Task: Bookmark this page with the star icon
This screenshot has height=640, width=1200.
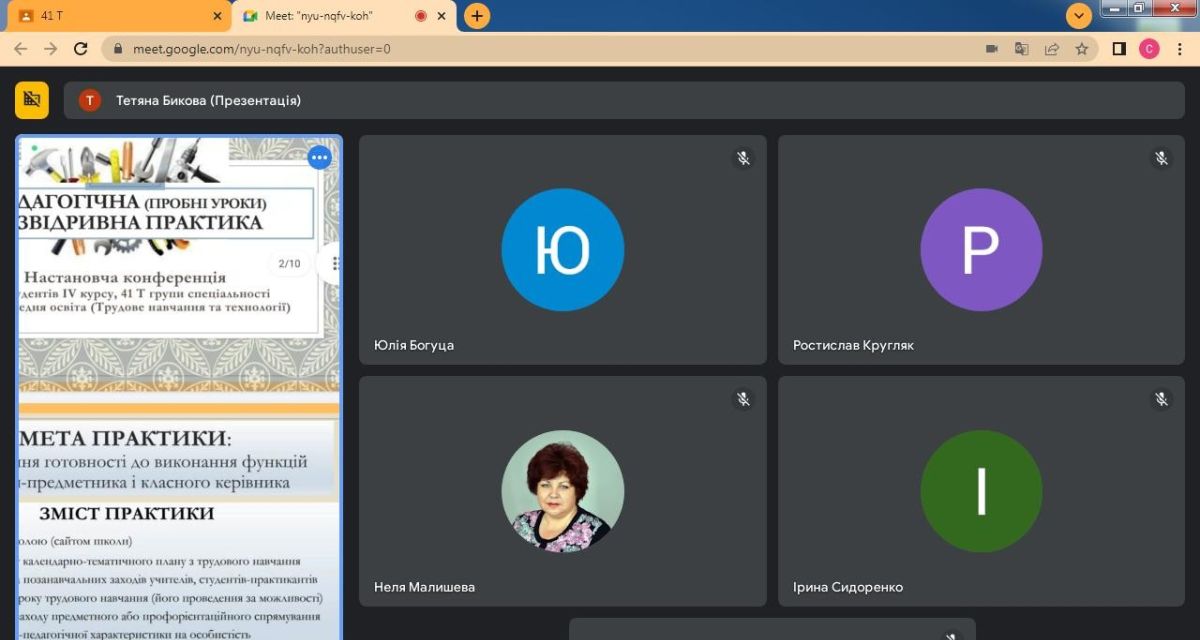Action: (1081, 49)
